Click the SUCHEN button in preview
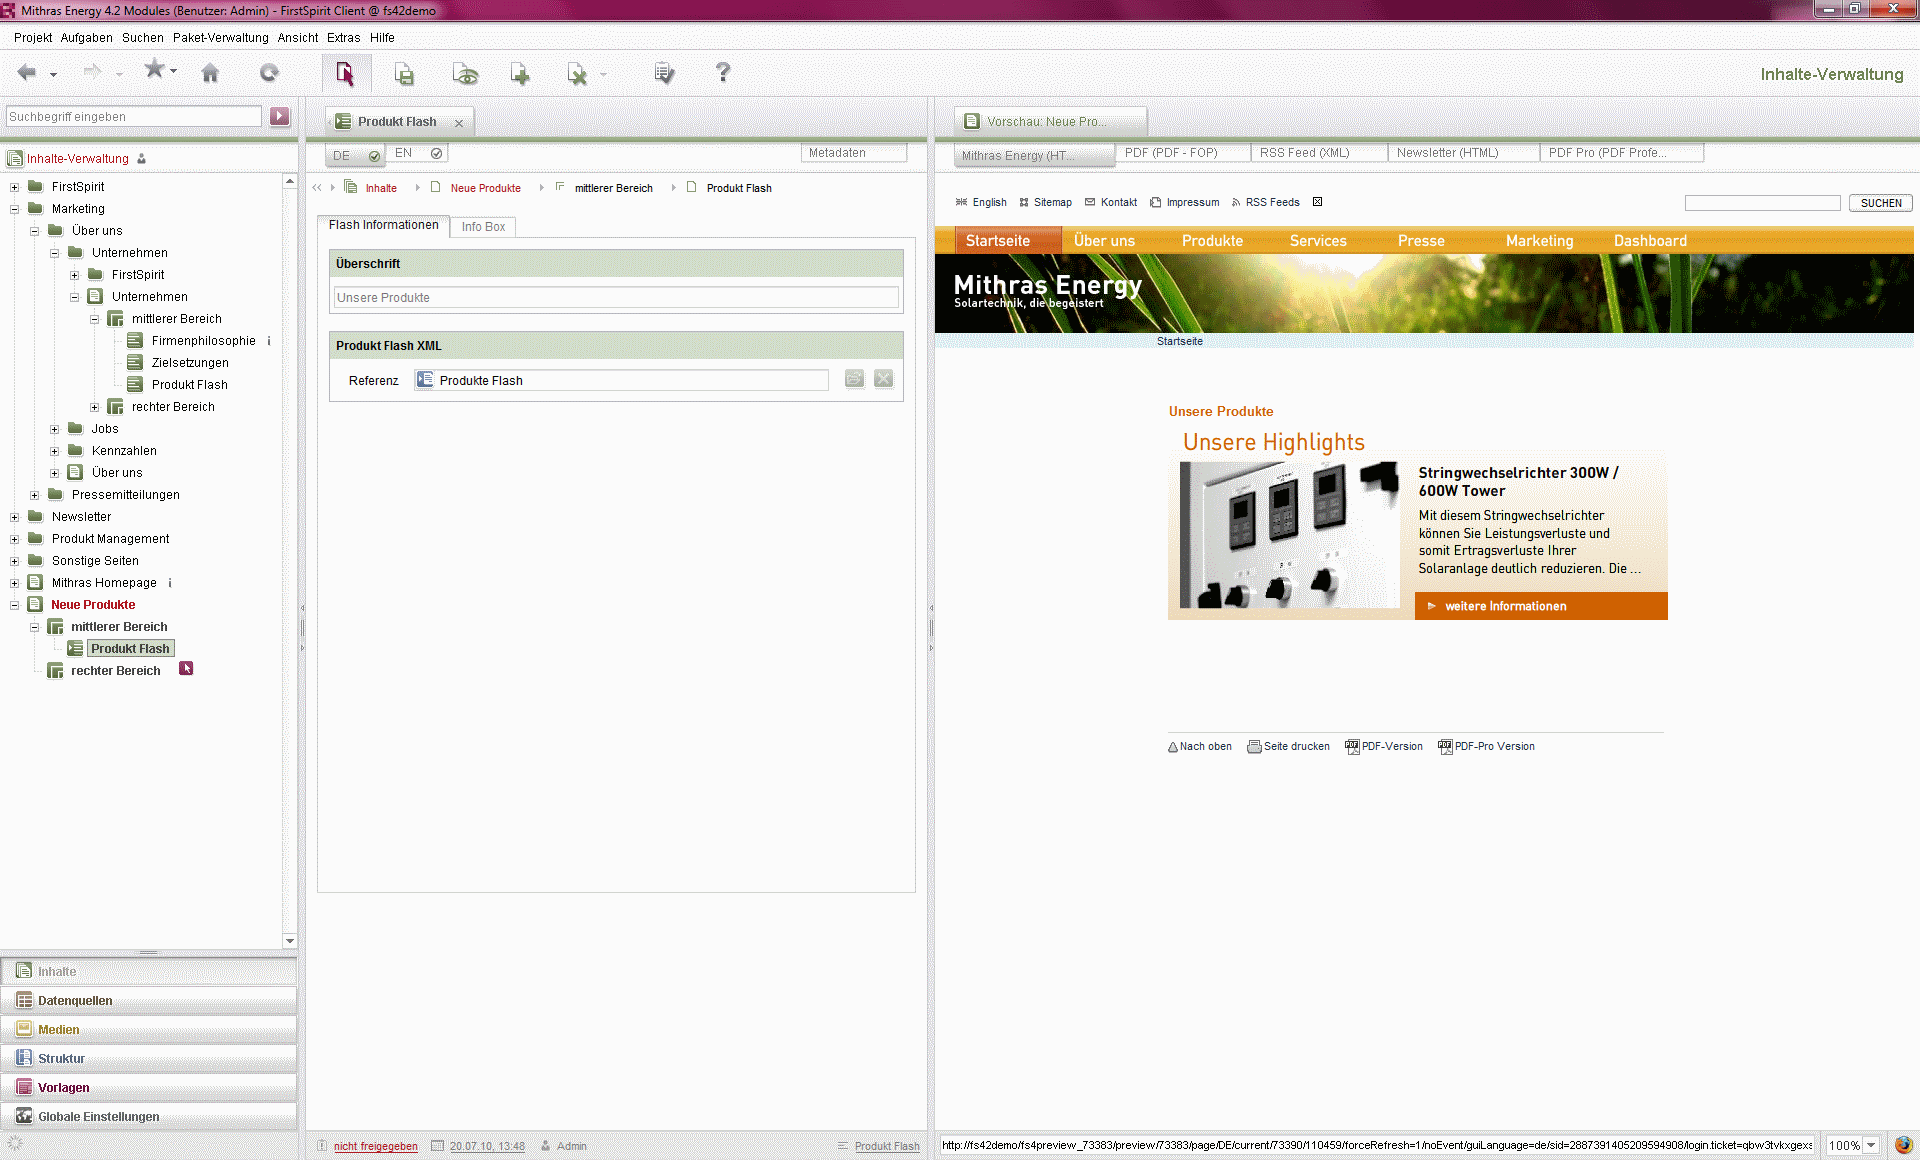This screenshot has height=1160, width=1920. [1881, 203]
